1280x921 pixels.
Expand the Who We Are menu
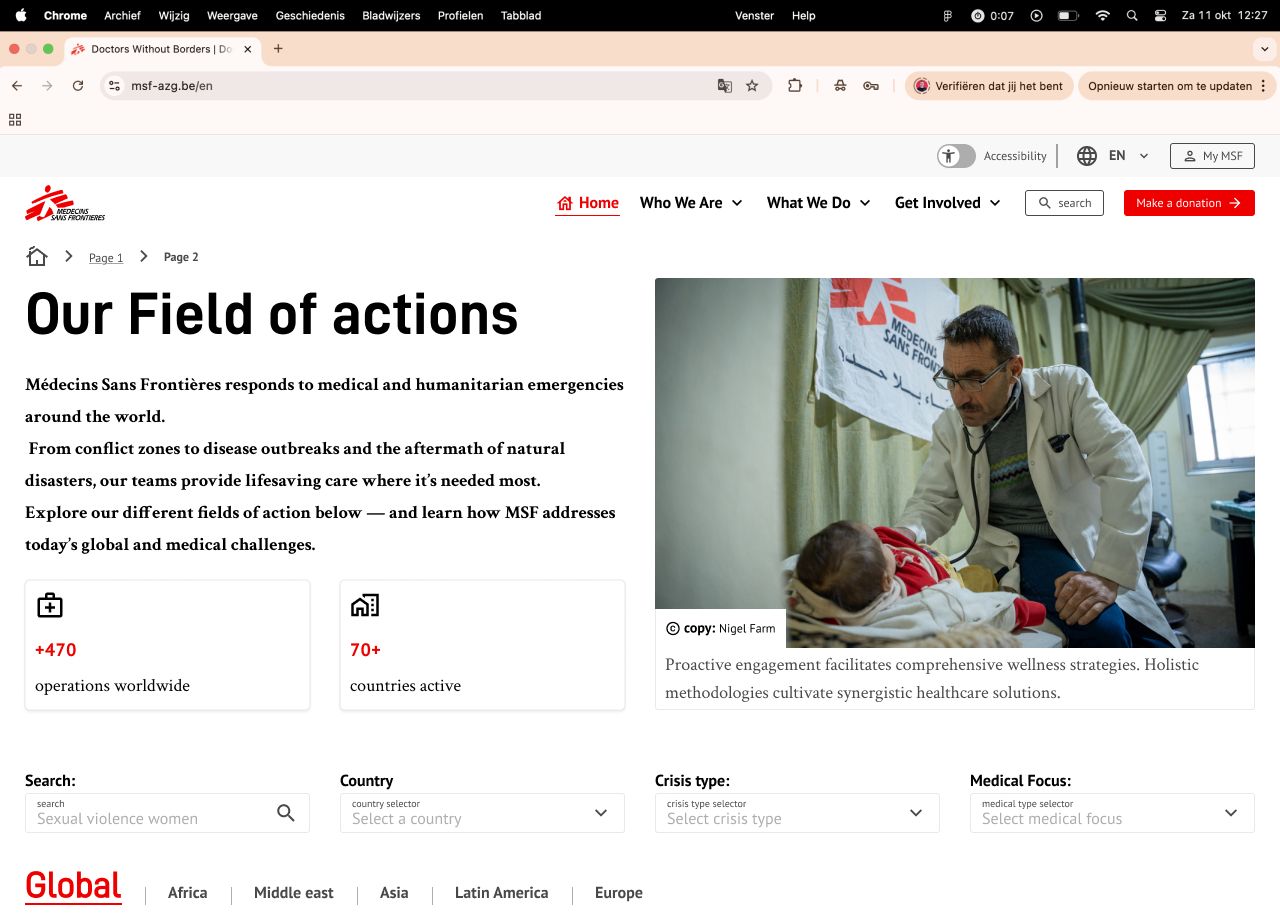pyautogui.click(x=691, y=203)
